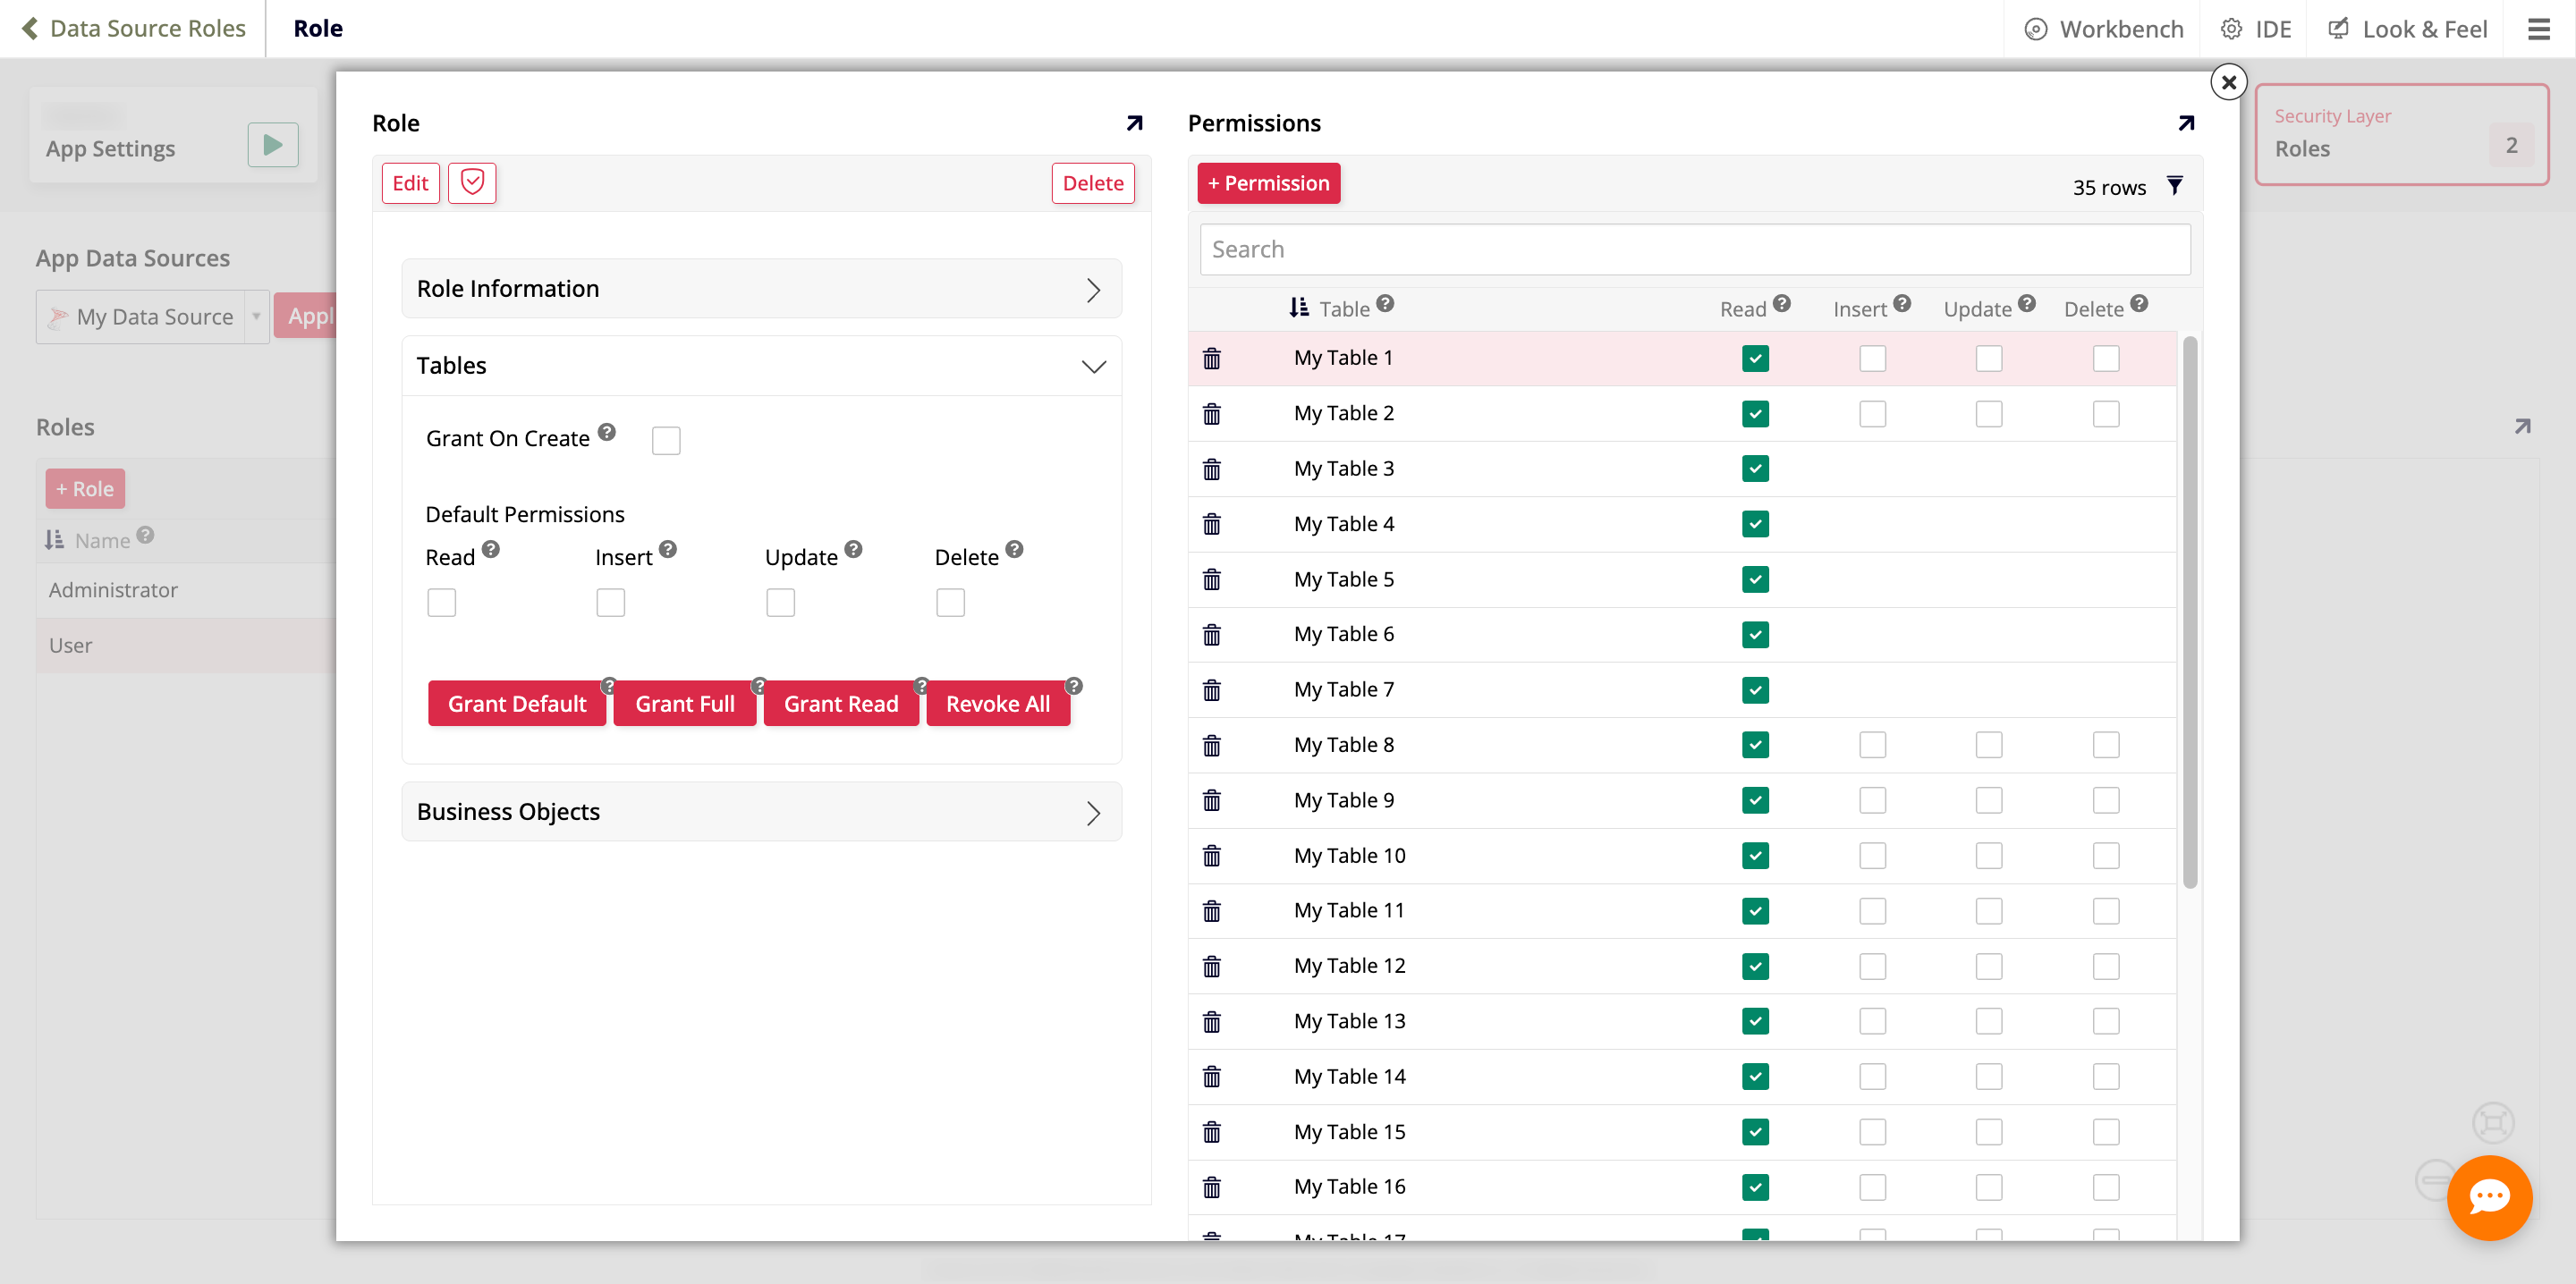2576x1284 pixels.
Task: Close the role dialog with X icon
Action: point(2229,82)
